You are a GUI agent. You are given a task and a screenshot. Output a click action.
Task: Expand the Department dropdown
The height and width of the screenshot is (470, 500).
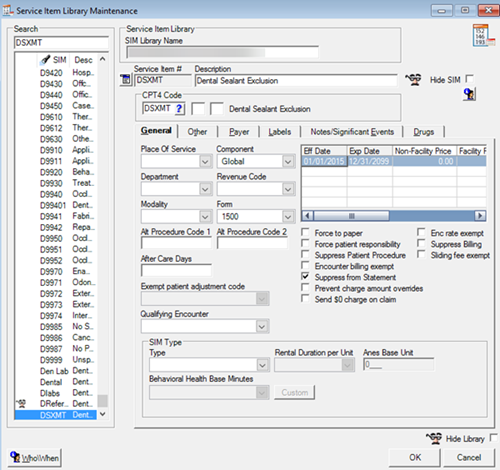(x=205, y=189)
